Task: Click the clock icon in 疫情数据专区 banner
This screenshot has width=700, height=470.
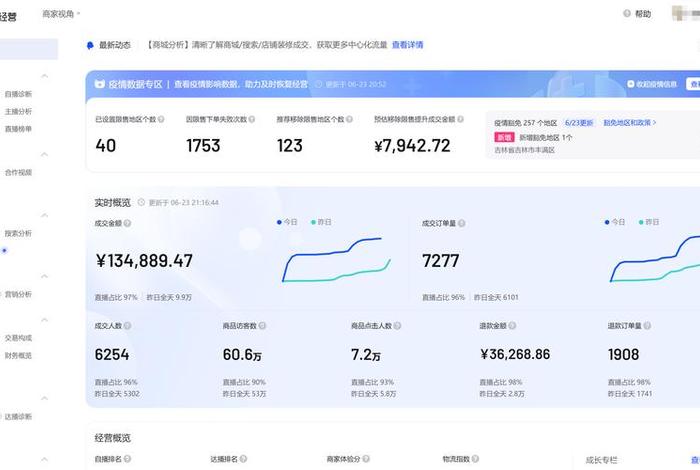Action: [318, 84]
